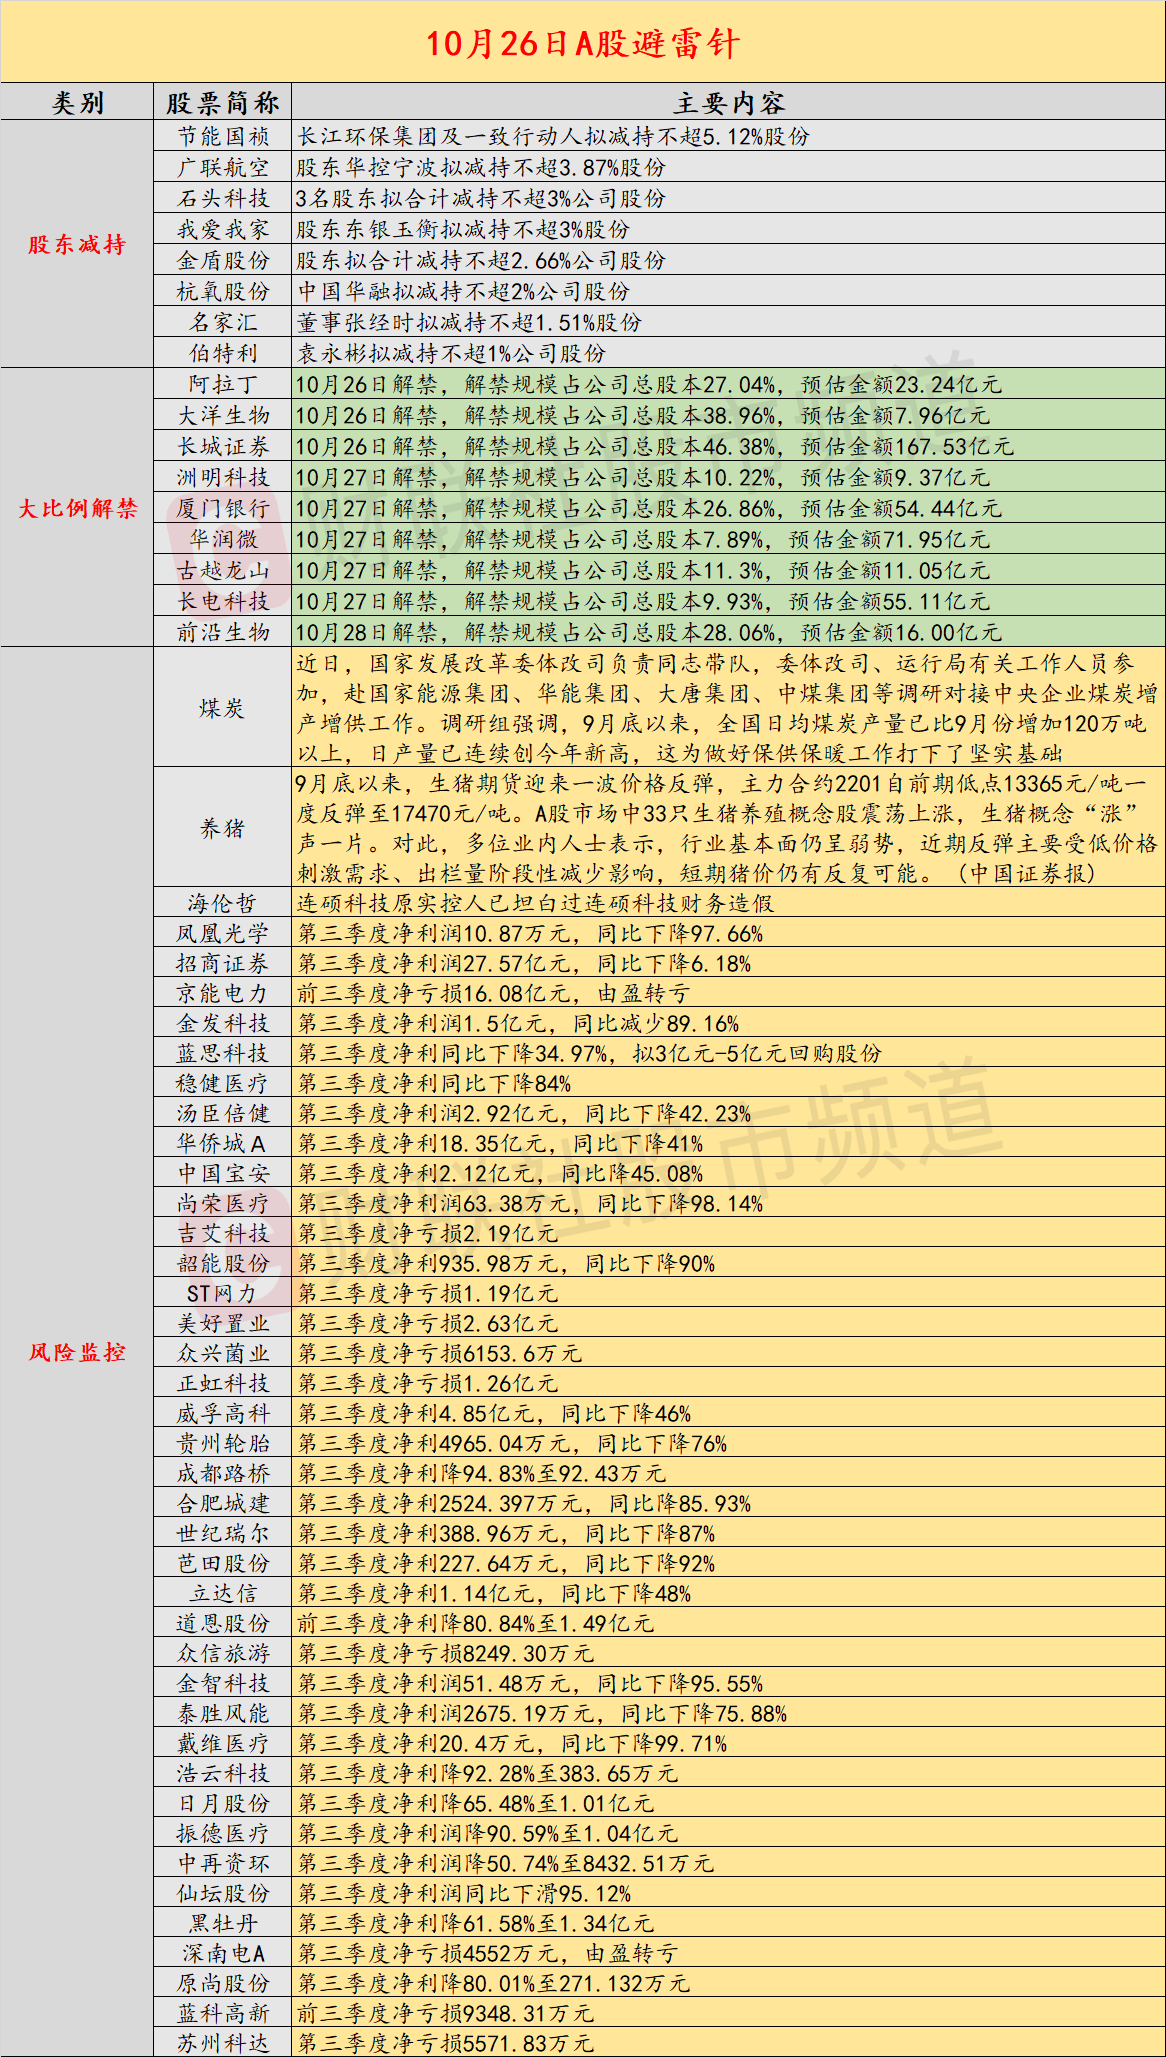Image resolution: width=1166 pixels, height=2057 pixels.
Task: Select stock name 节能国祯
Action: [x=223, y=136]
